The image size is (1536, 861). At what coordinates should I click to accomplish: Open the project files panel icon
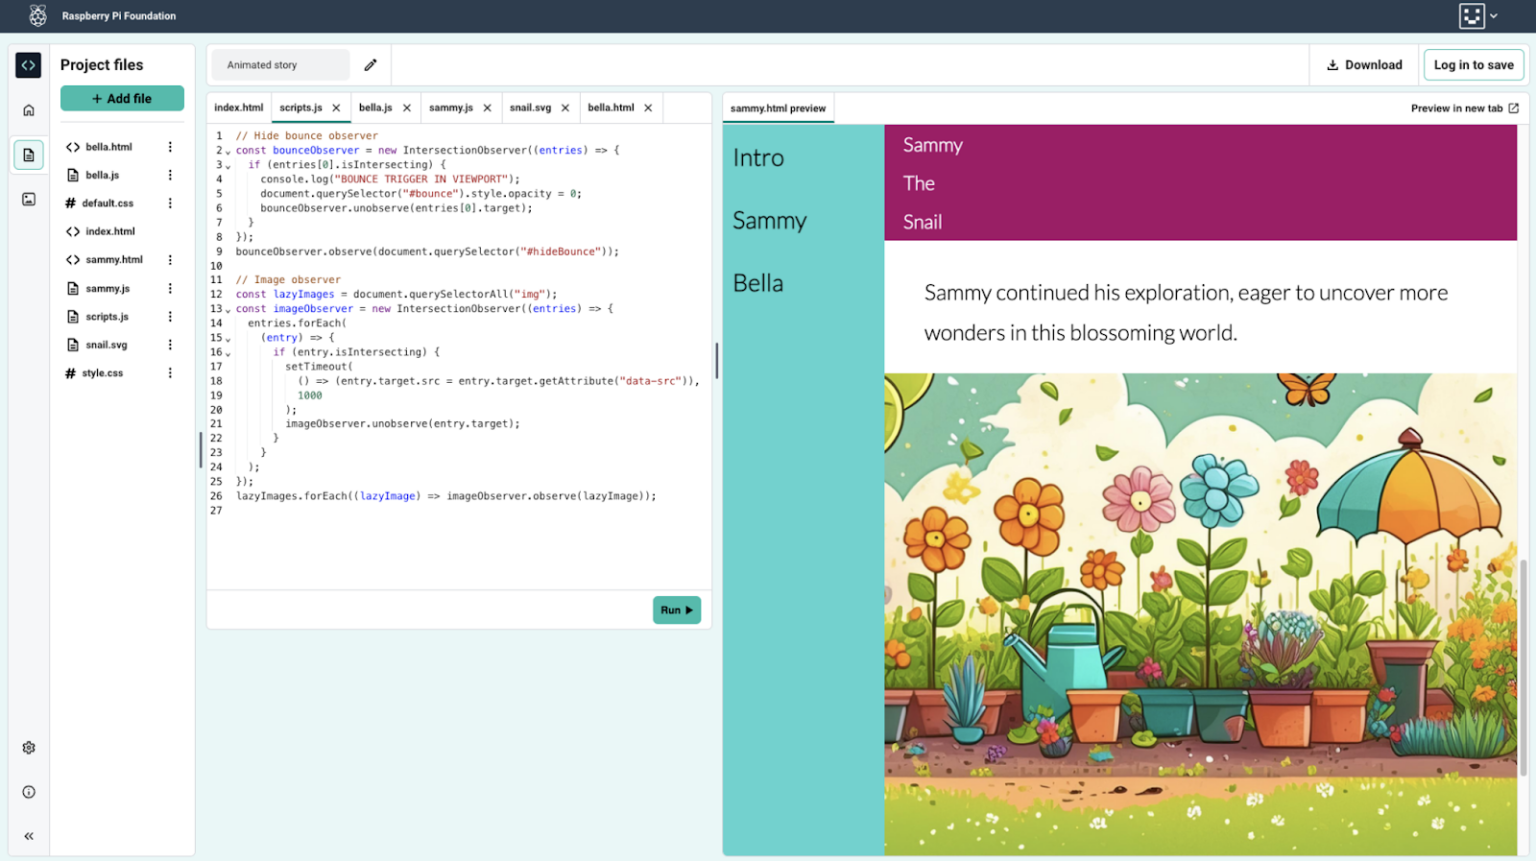28,155
